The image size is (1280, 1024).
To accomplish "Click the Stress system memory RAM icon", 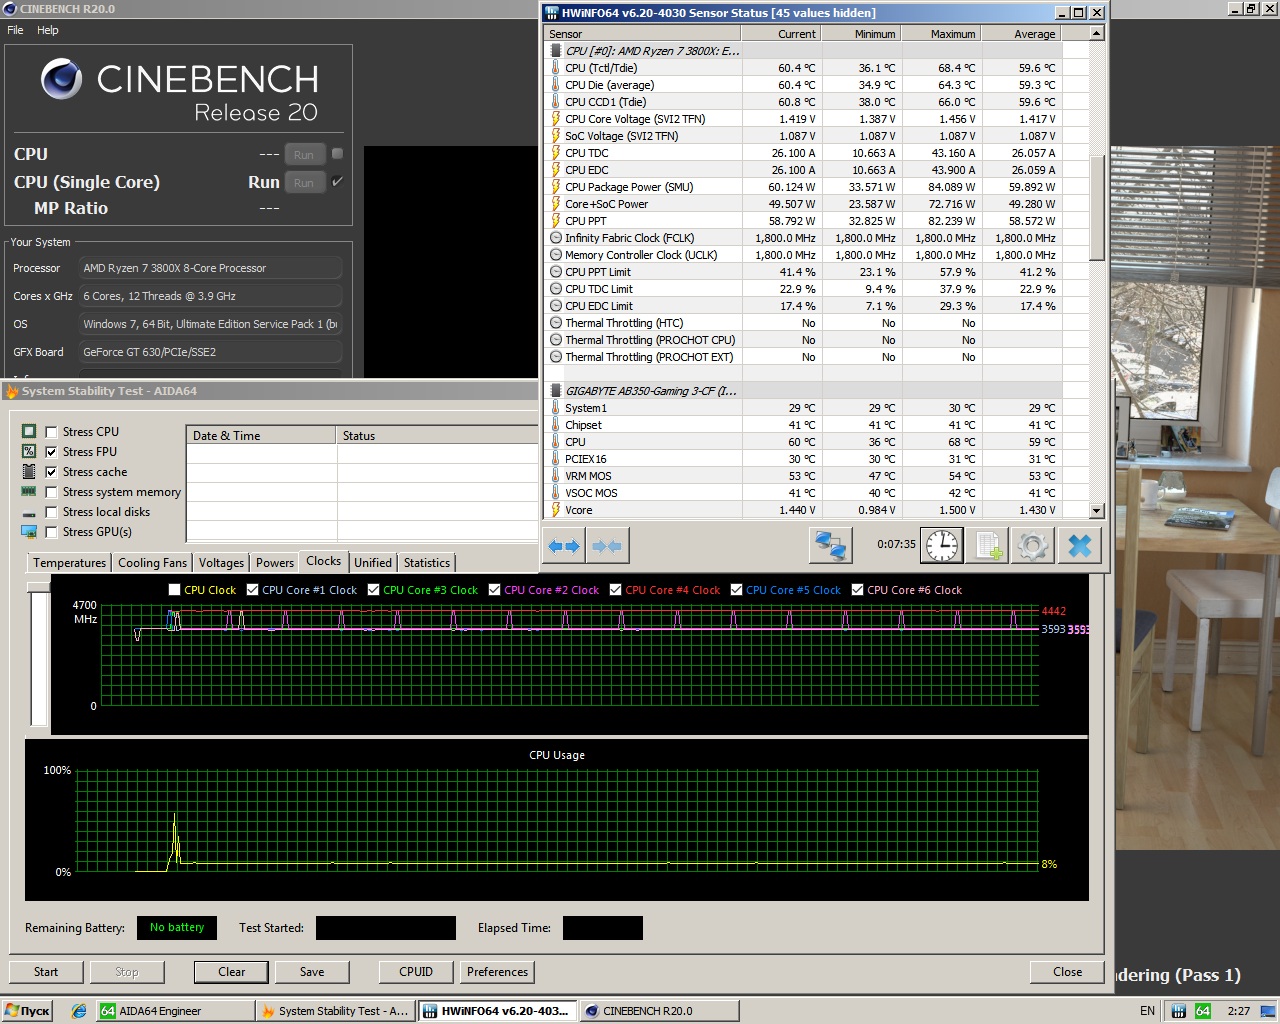I will (29, 491).
